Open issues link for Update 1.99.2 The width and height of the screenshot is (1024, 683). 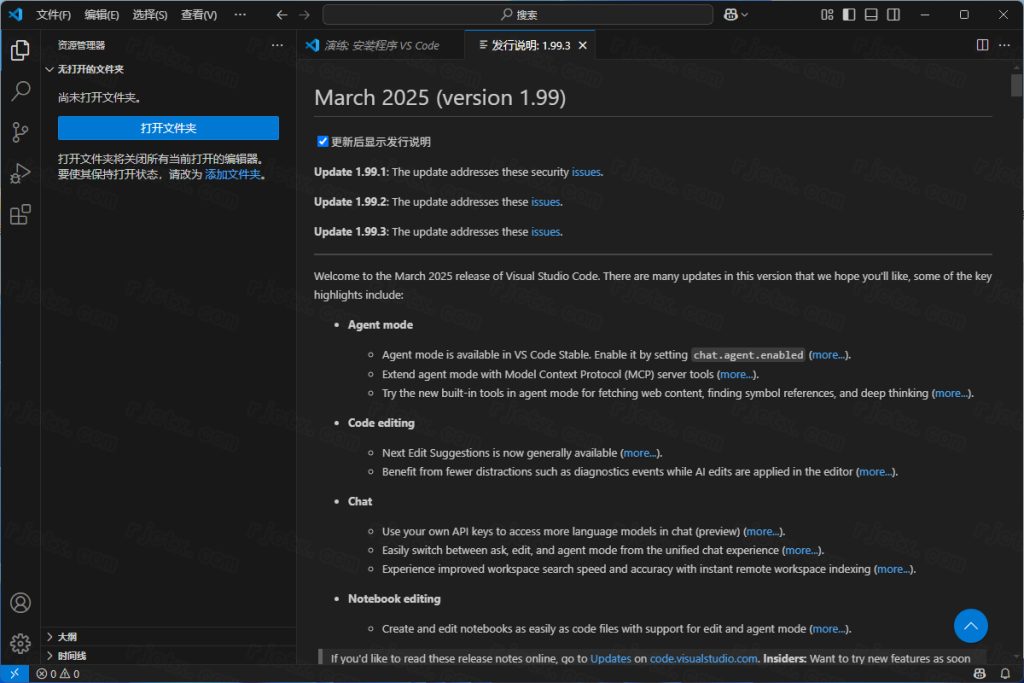point(545,202)
